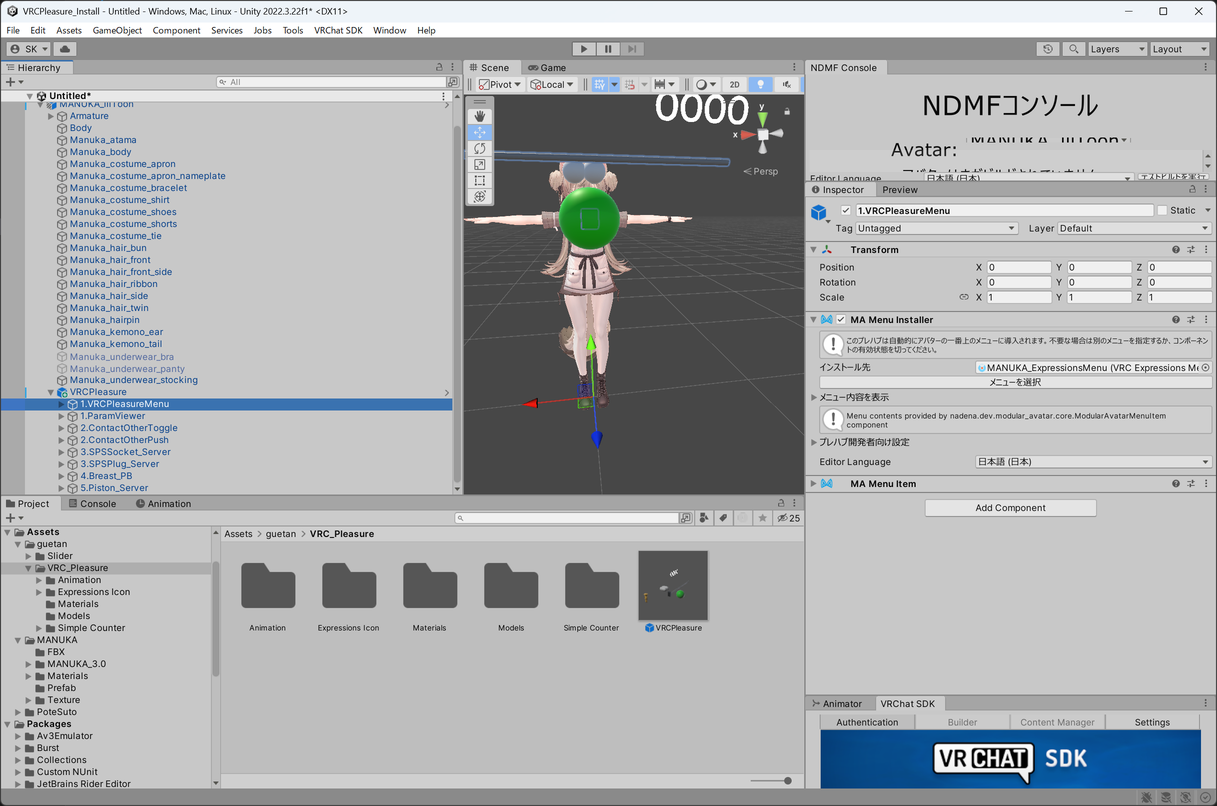Open the Local handle rotation dropdown

552,85
